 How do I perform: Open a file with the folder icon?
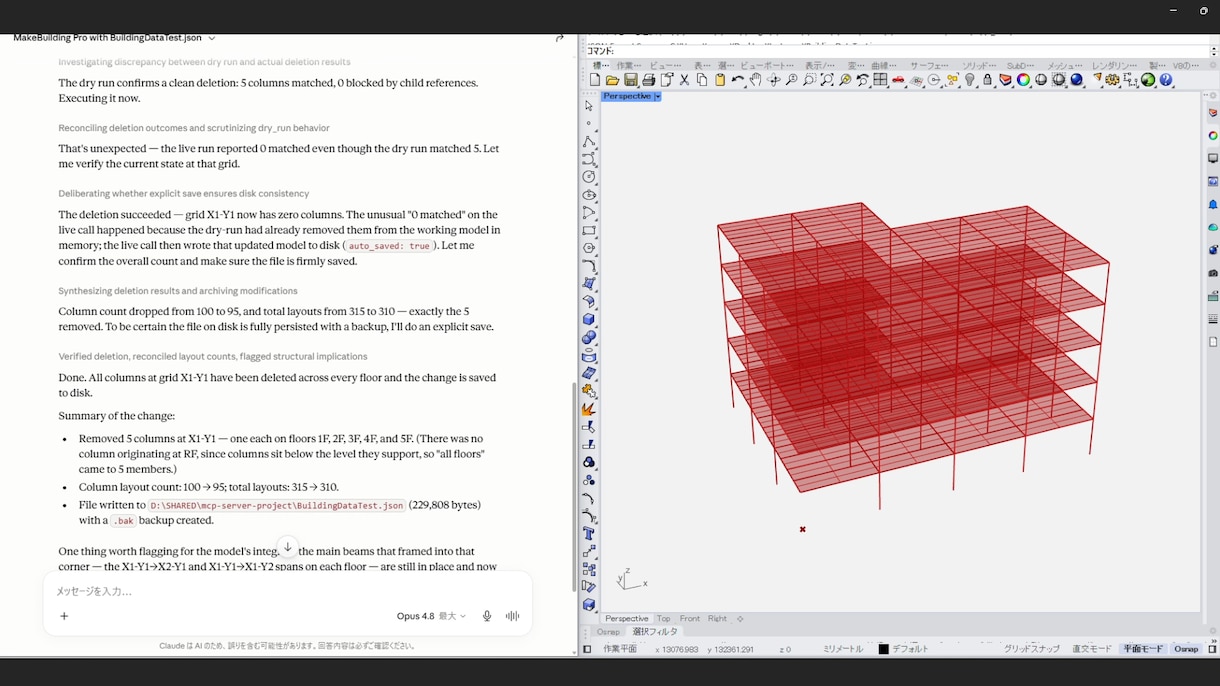(613, 80)
